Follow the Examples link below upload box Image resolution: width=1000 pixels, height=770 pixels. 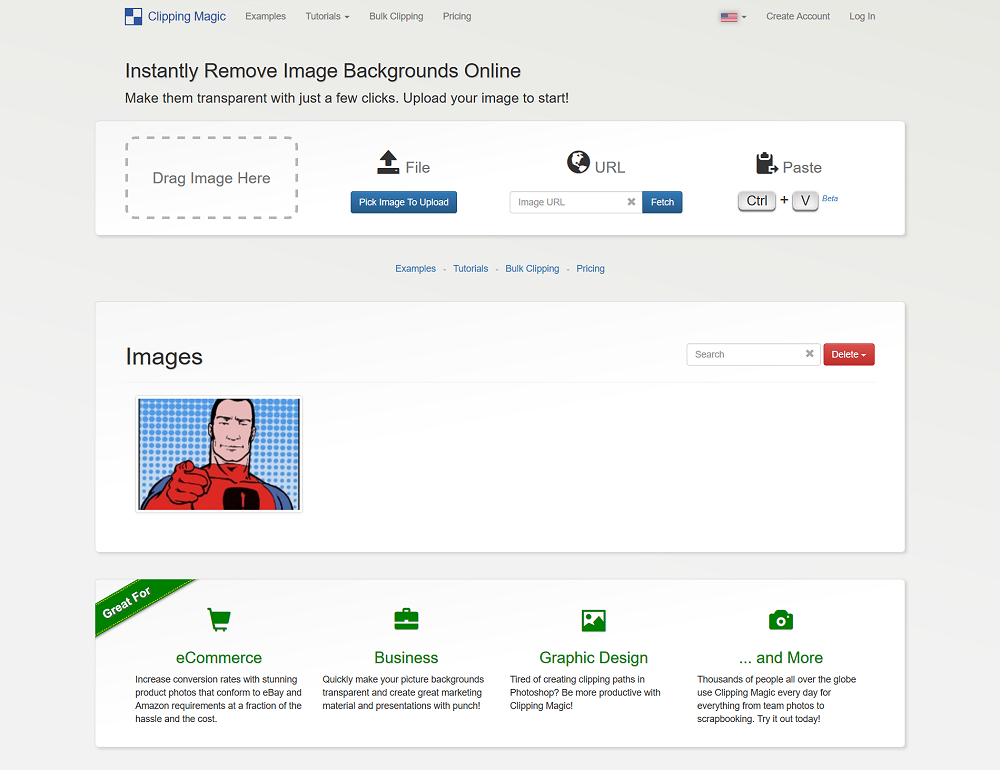coord(416,269)
